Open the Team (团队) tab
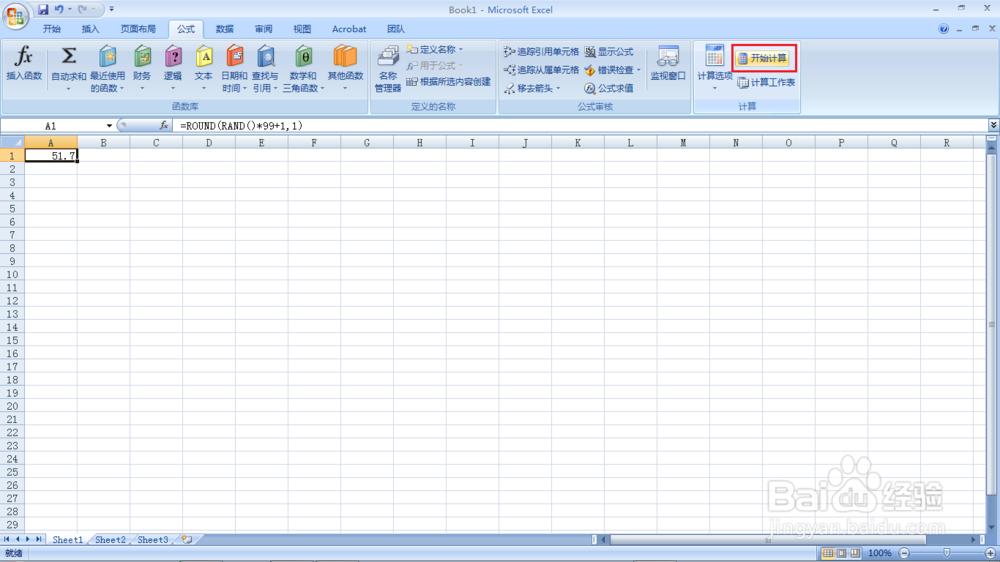1000x562 pixels. tap(395, 29)
